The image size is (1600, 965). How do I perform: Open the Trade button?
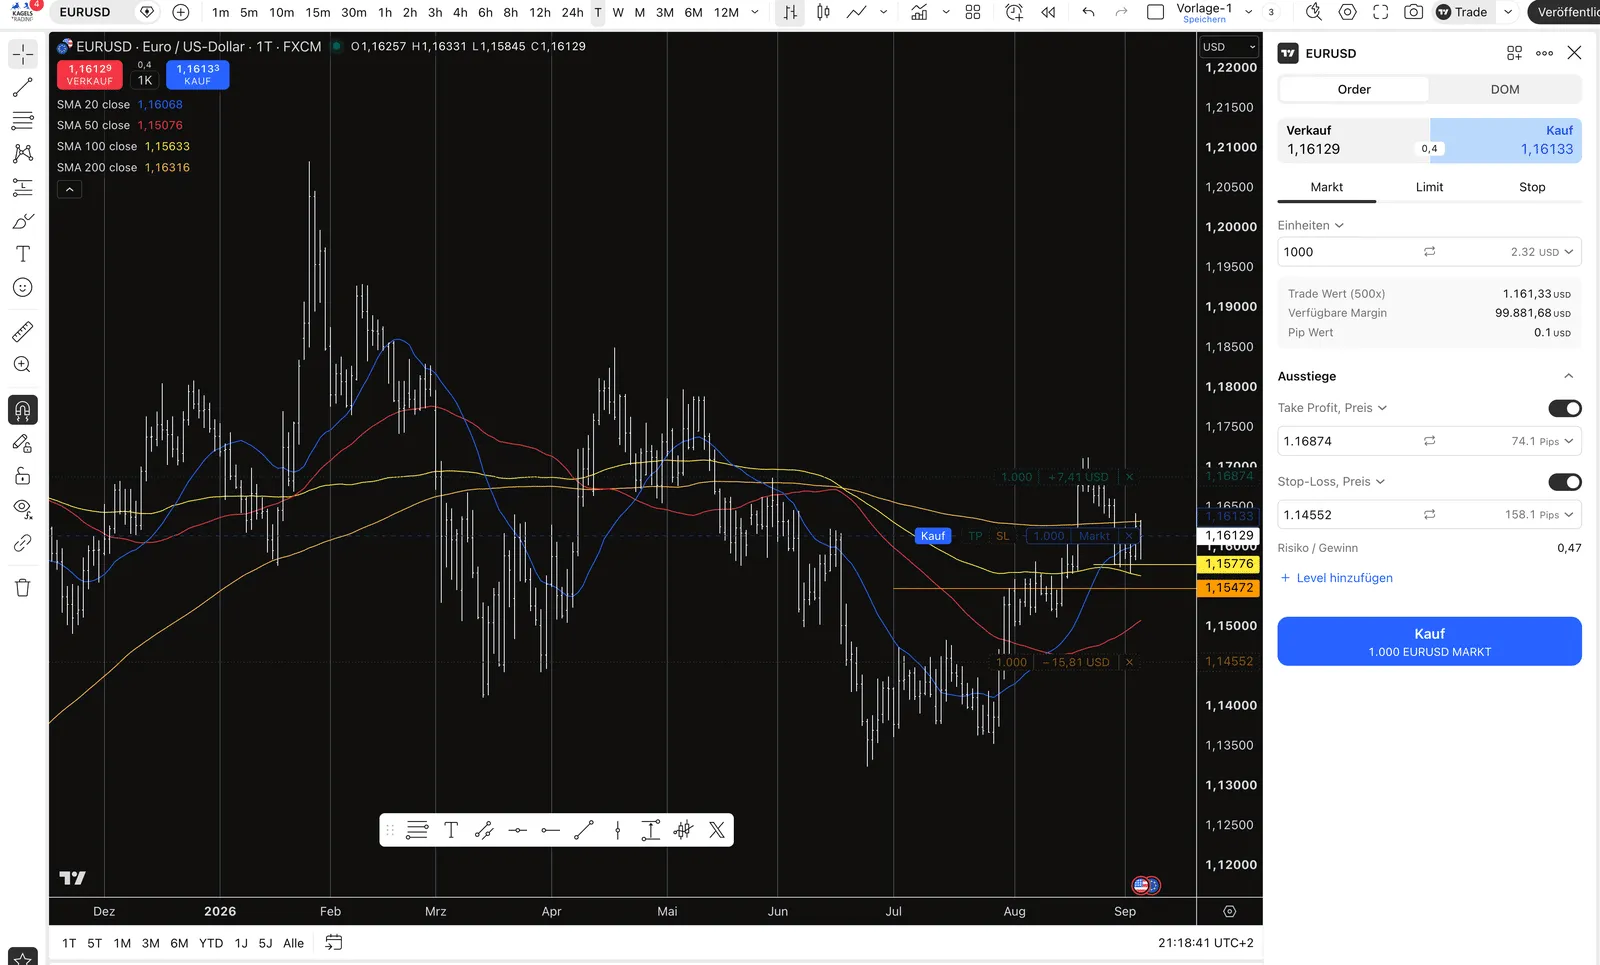[1462, 12]
